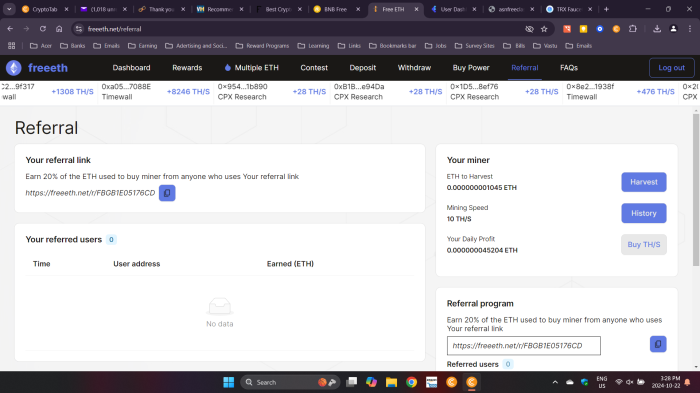Image resolution: width=700 pixels, height=393 pixels.
Task: Open Rewards nav item
Action: click(x=187, y=68)
